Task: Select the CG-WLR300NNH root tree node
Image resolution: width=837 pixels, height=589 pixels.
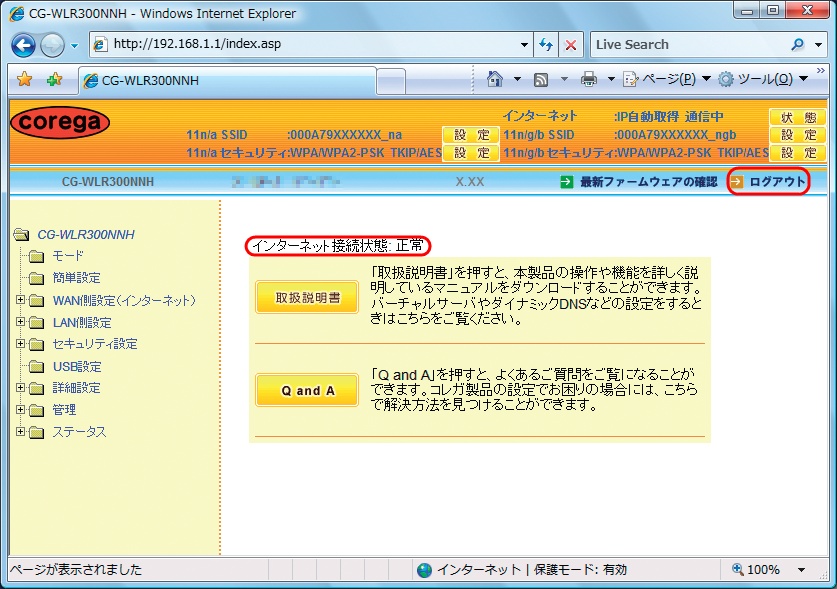Action: coord(86,234)
